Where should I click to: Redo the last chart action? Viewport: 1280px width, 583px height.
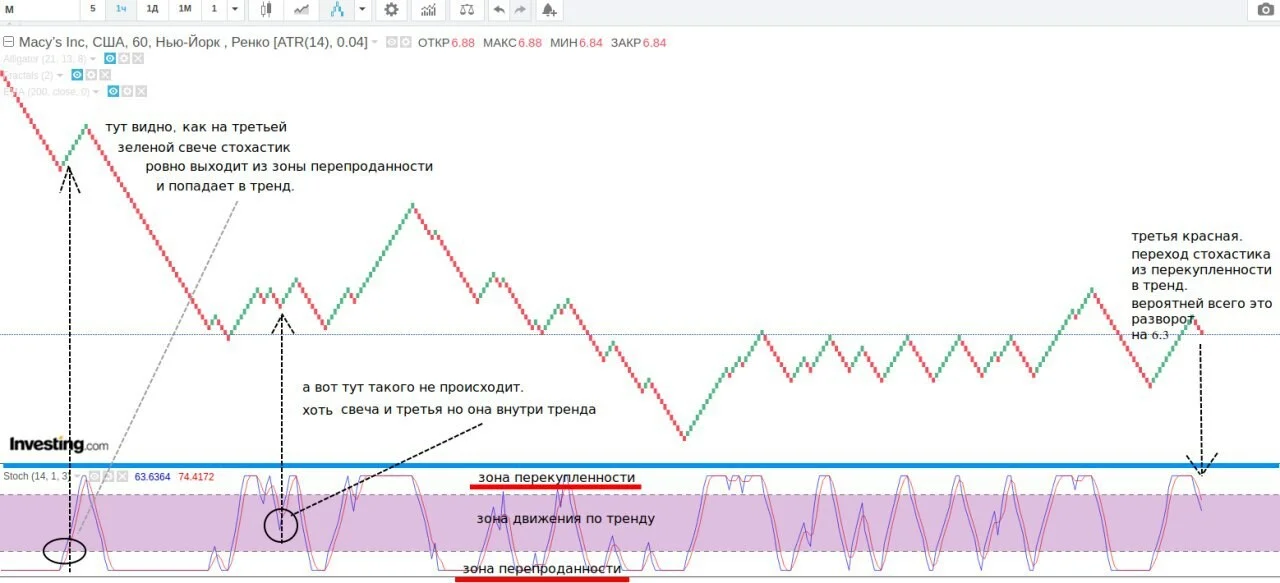(x=520, y=10)
